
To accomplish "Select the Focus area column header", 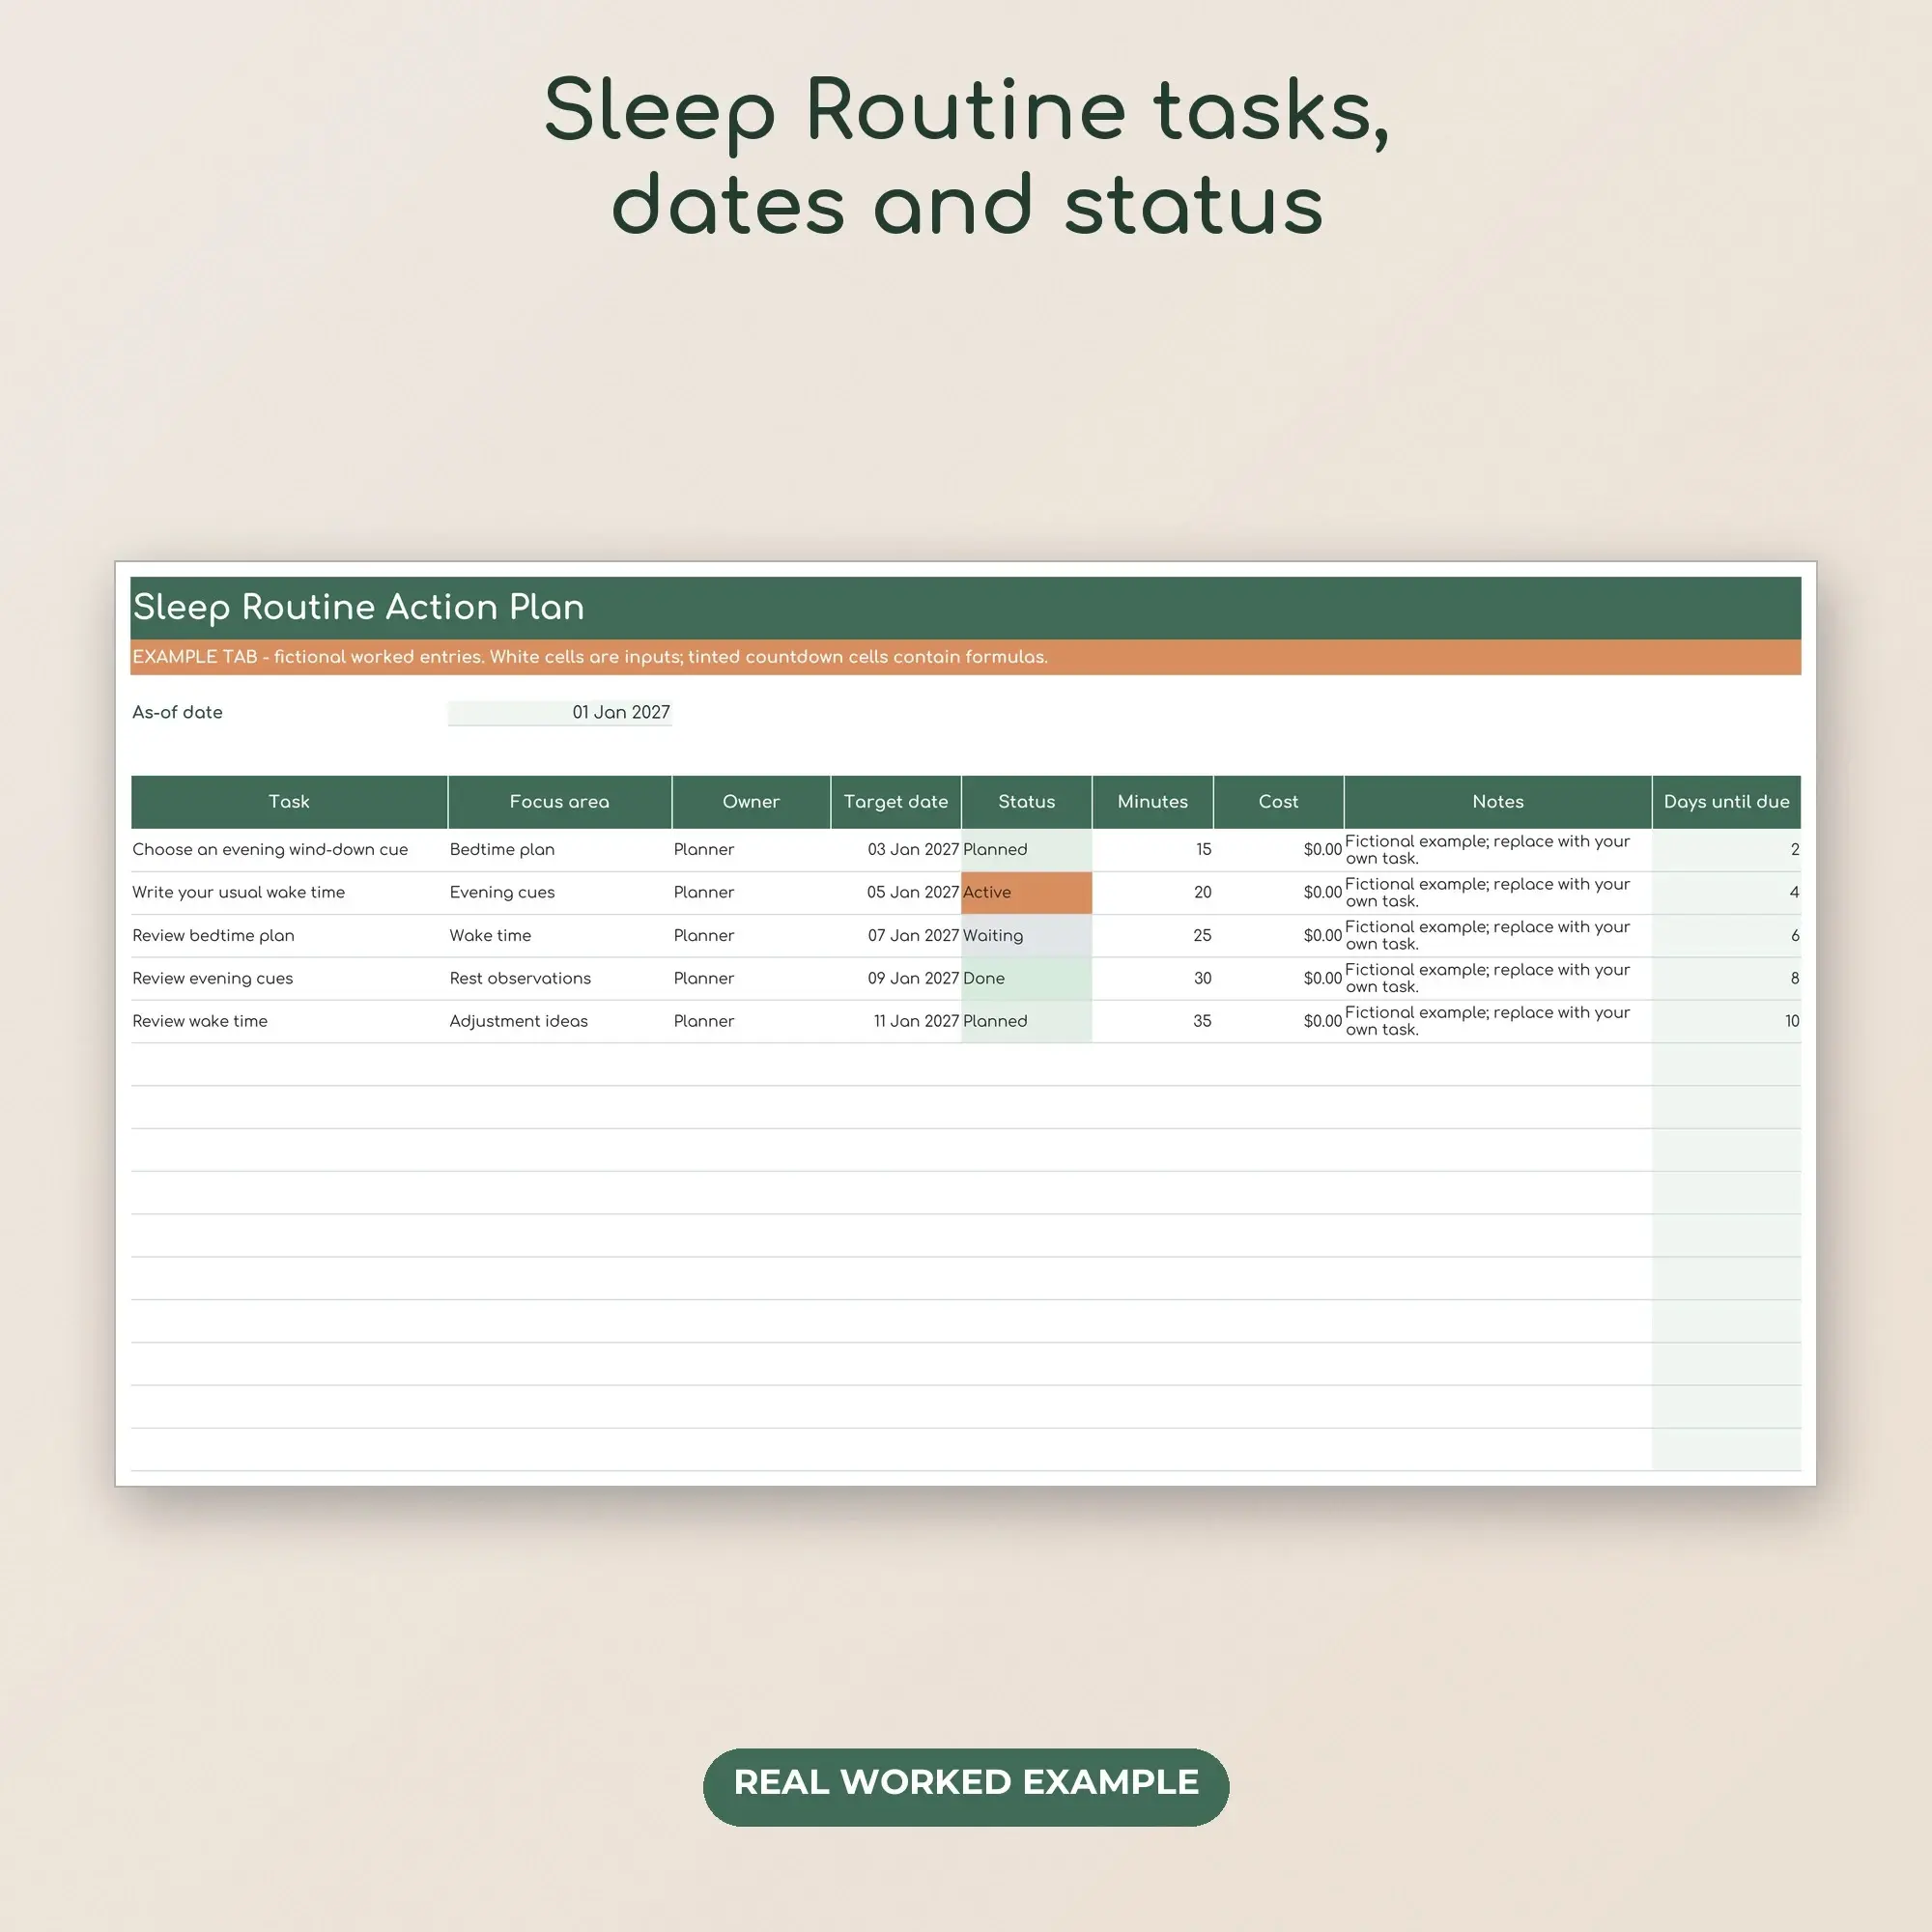I will pos(560,801).
